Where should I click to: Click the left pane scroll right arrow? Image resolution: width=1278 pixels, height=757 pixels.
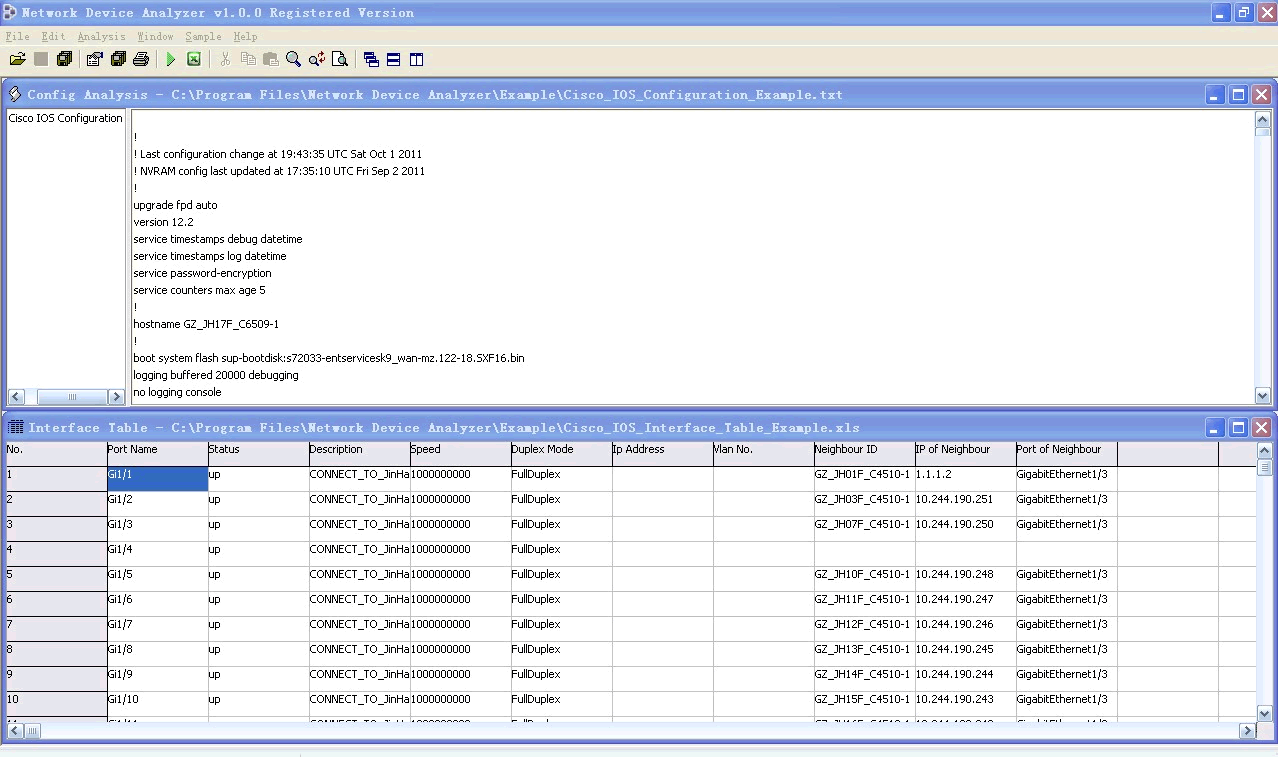(x=115, y=397)
